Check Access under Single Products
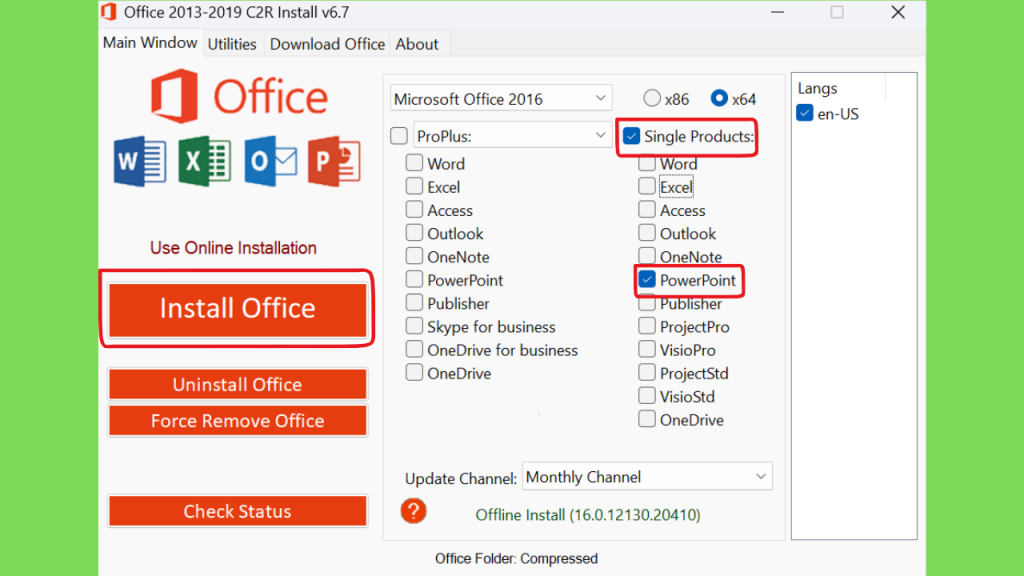Viewport: 1024px width, 576px height. pos(647,209)
